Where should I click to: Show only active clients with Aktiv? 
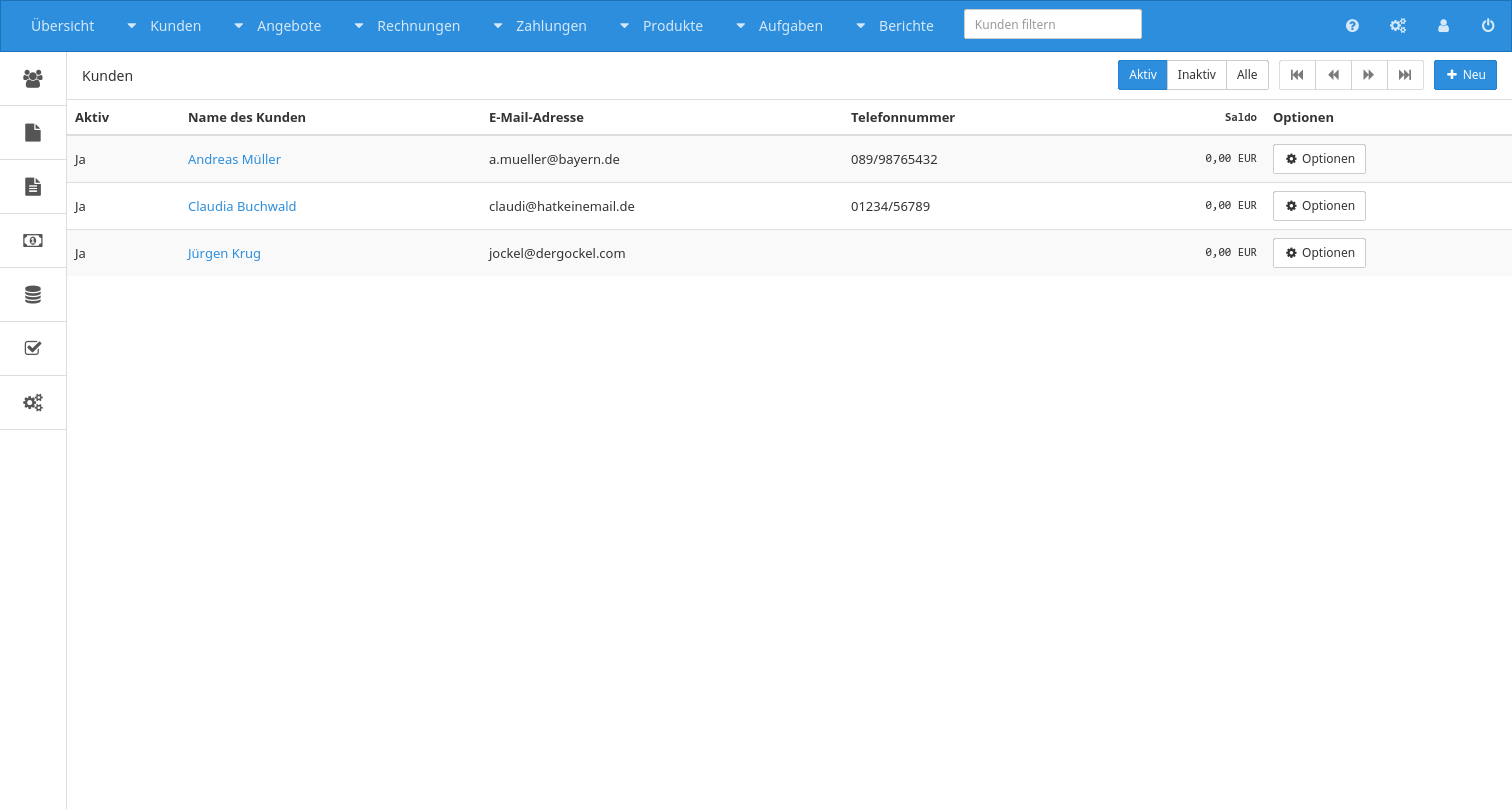1143,75
